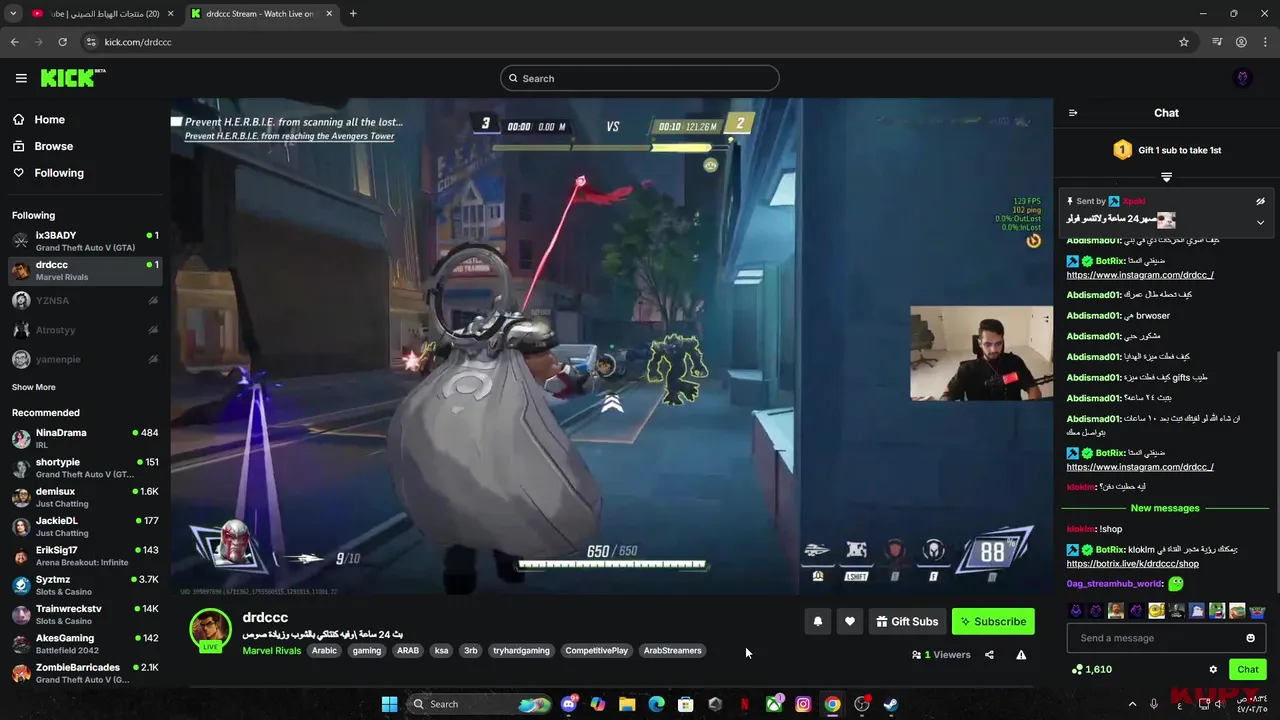Go back in browser history
The height and width of the screenshot is (720, 1280).
point(14,42)
